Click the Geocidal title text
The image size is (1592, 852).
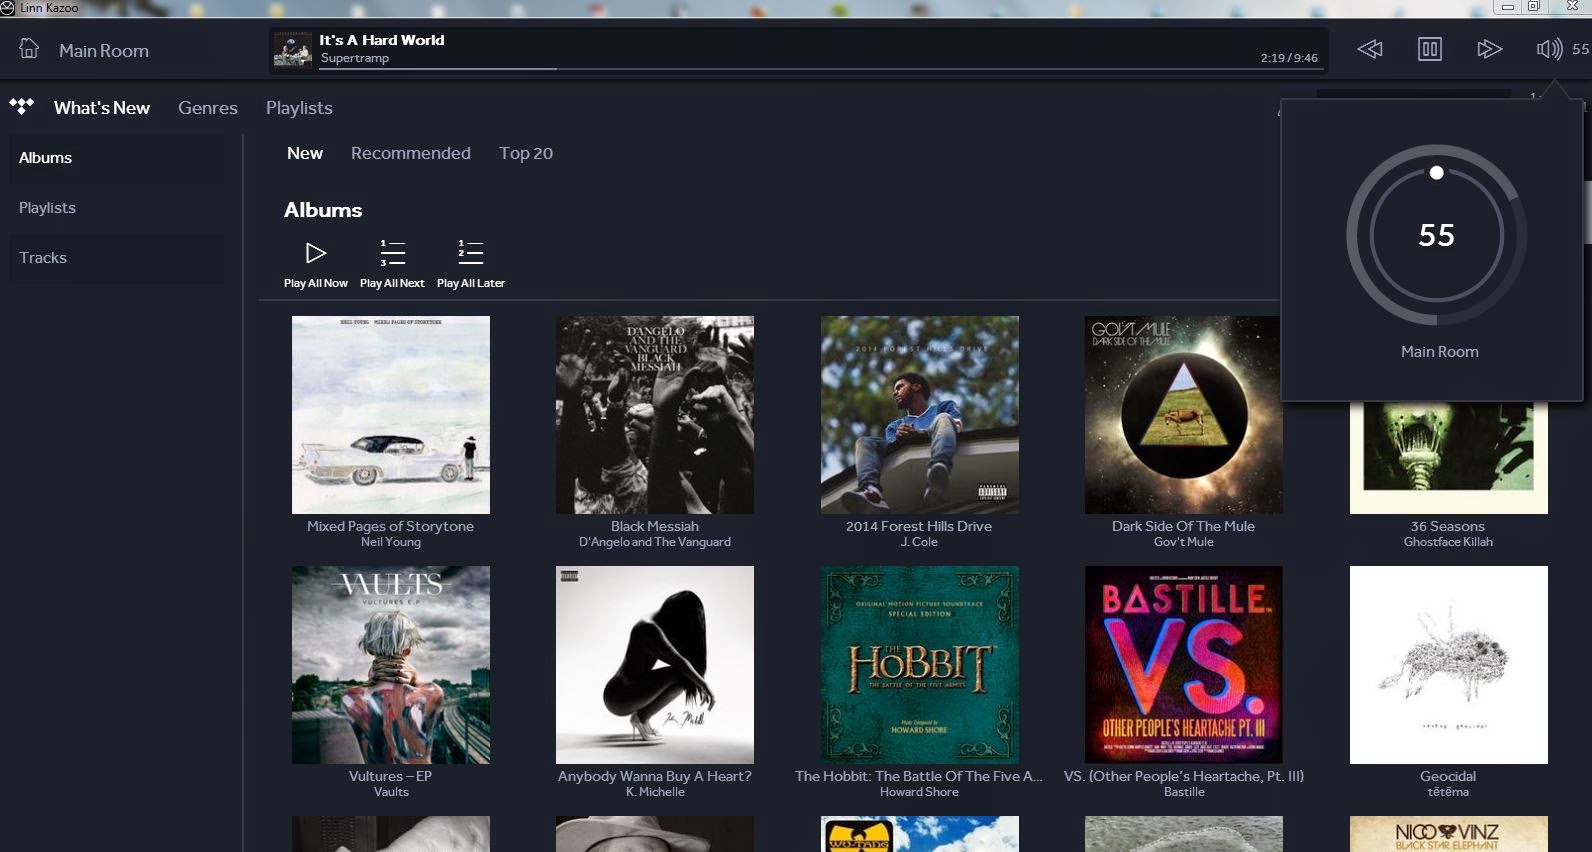1448,776
